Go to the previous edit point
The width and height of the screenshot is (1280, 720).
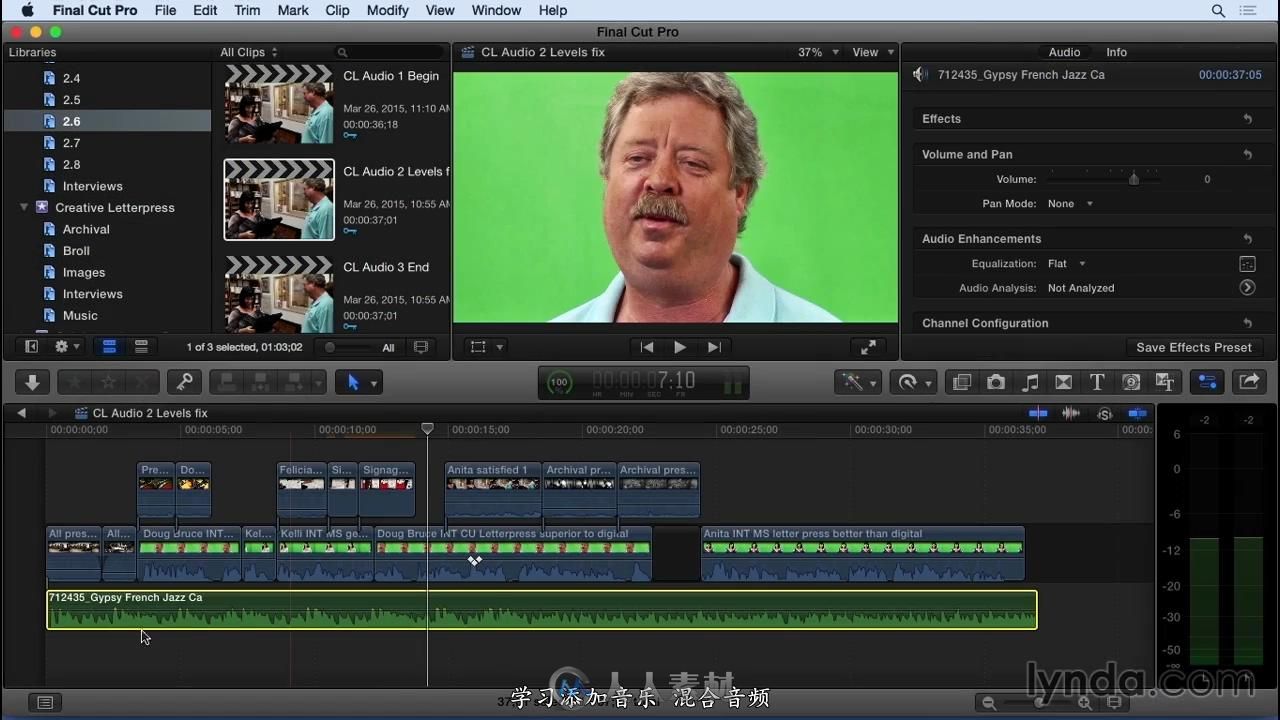647,347
